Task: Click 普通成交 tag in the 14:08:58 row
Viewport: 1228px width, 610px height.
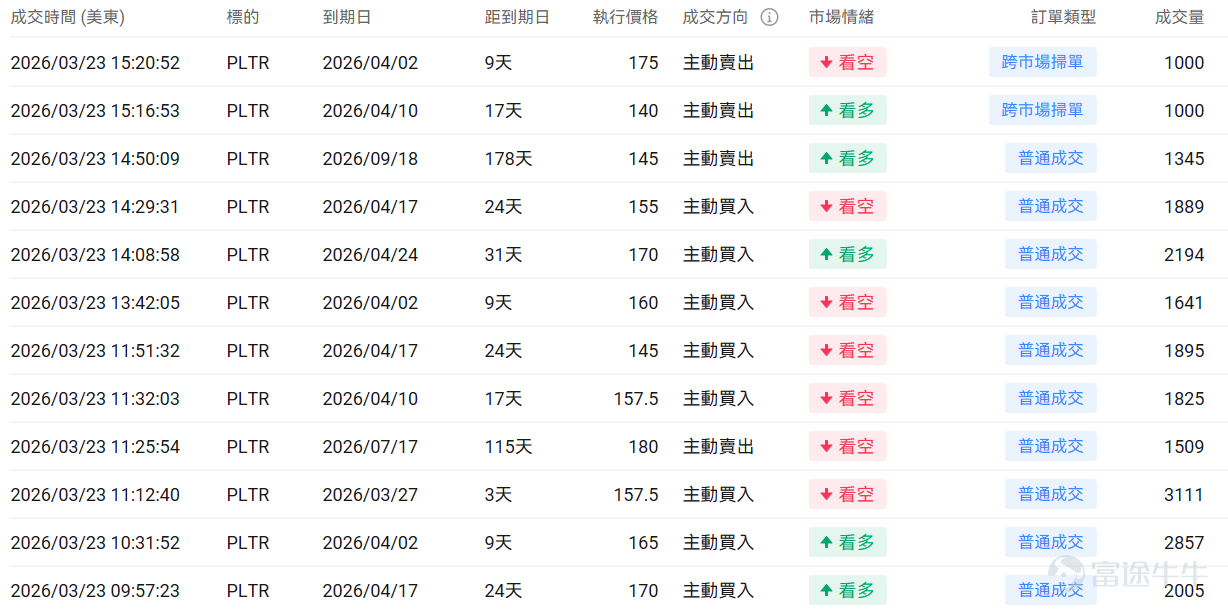Action: coord(1051,254)
